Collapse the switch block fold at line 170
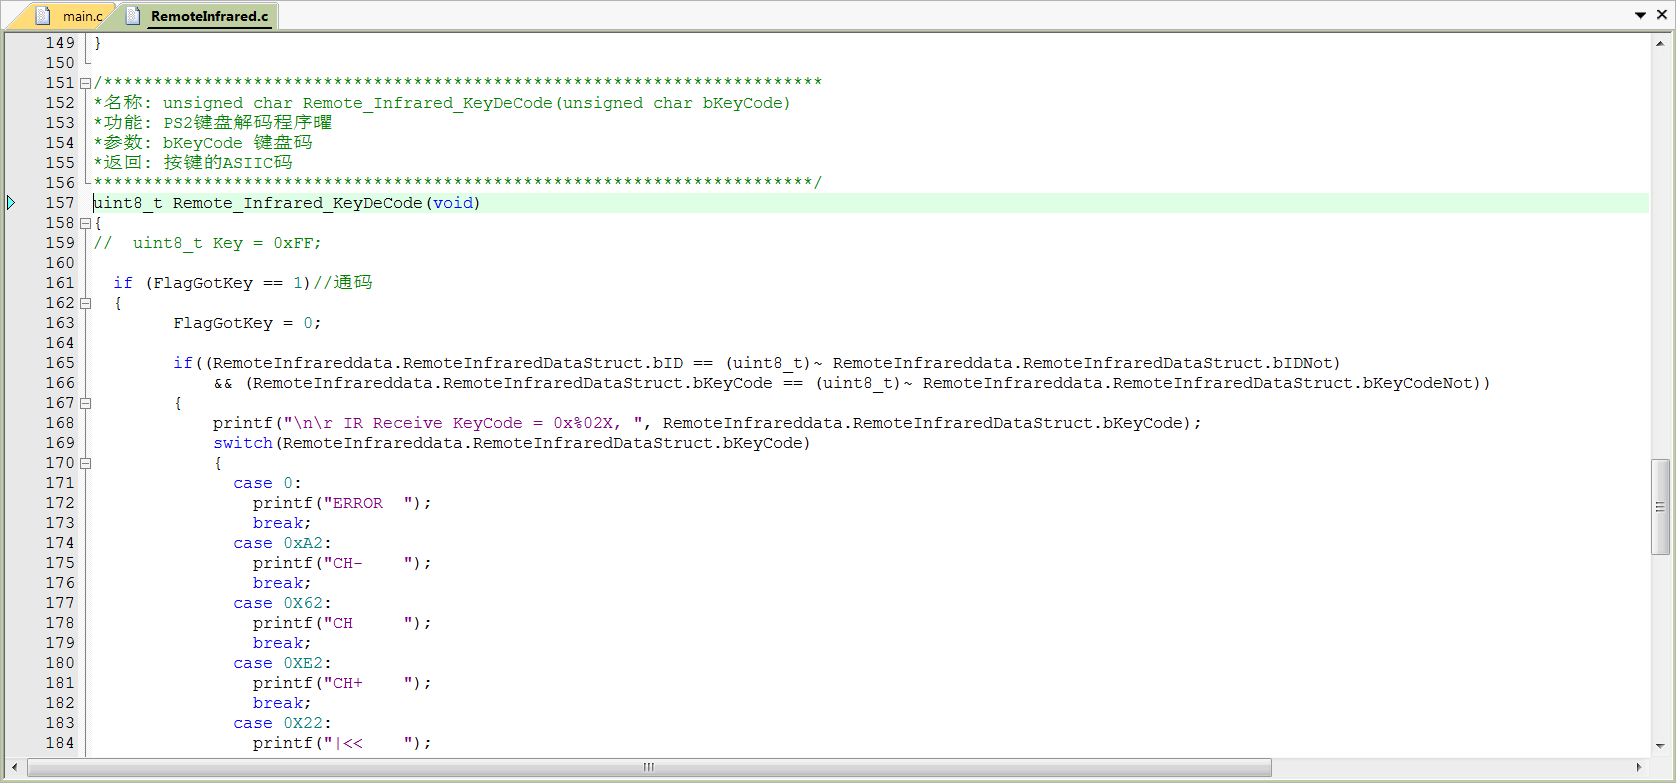 pyautogui.click(x=86, y=463)
